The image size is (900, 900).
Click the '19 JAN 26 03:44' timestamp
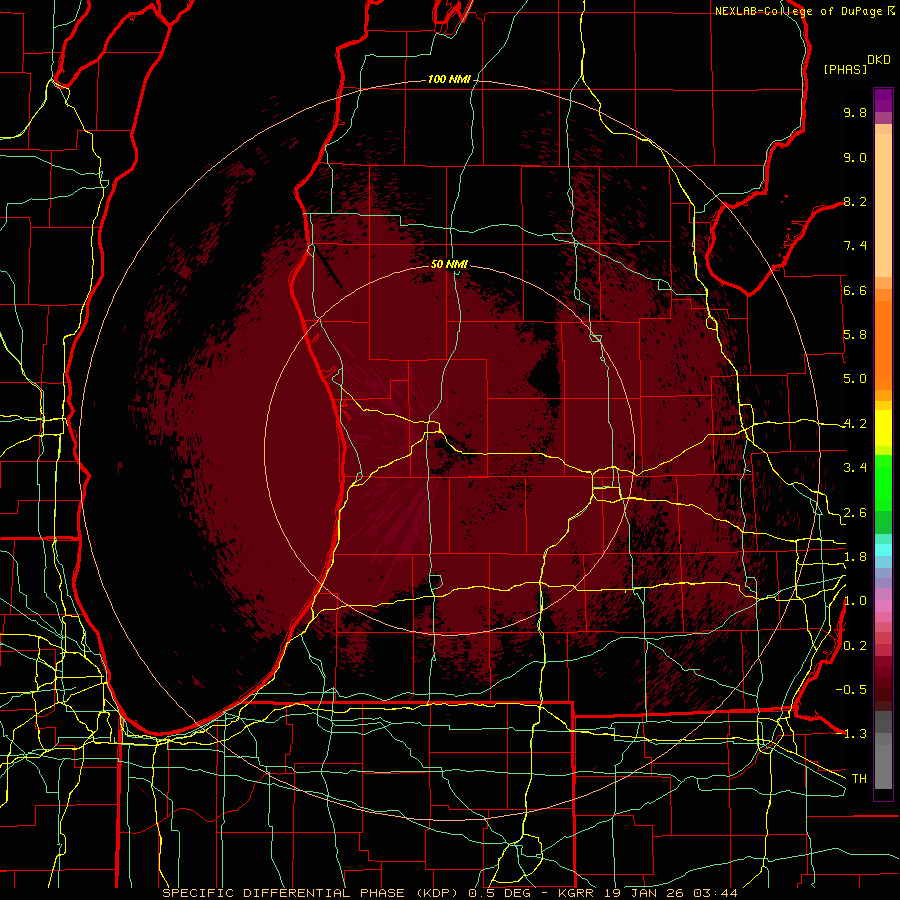pyautogui.click(x=671, y=893)
